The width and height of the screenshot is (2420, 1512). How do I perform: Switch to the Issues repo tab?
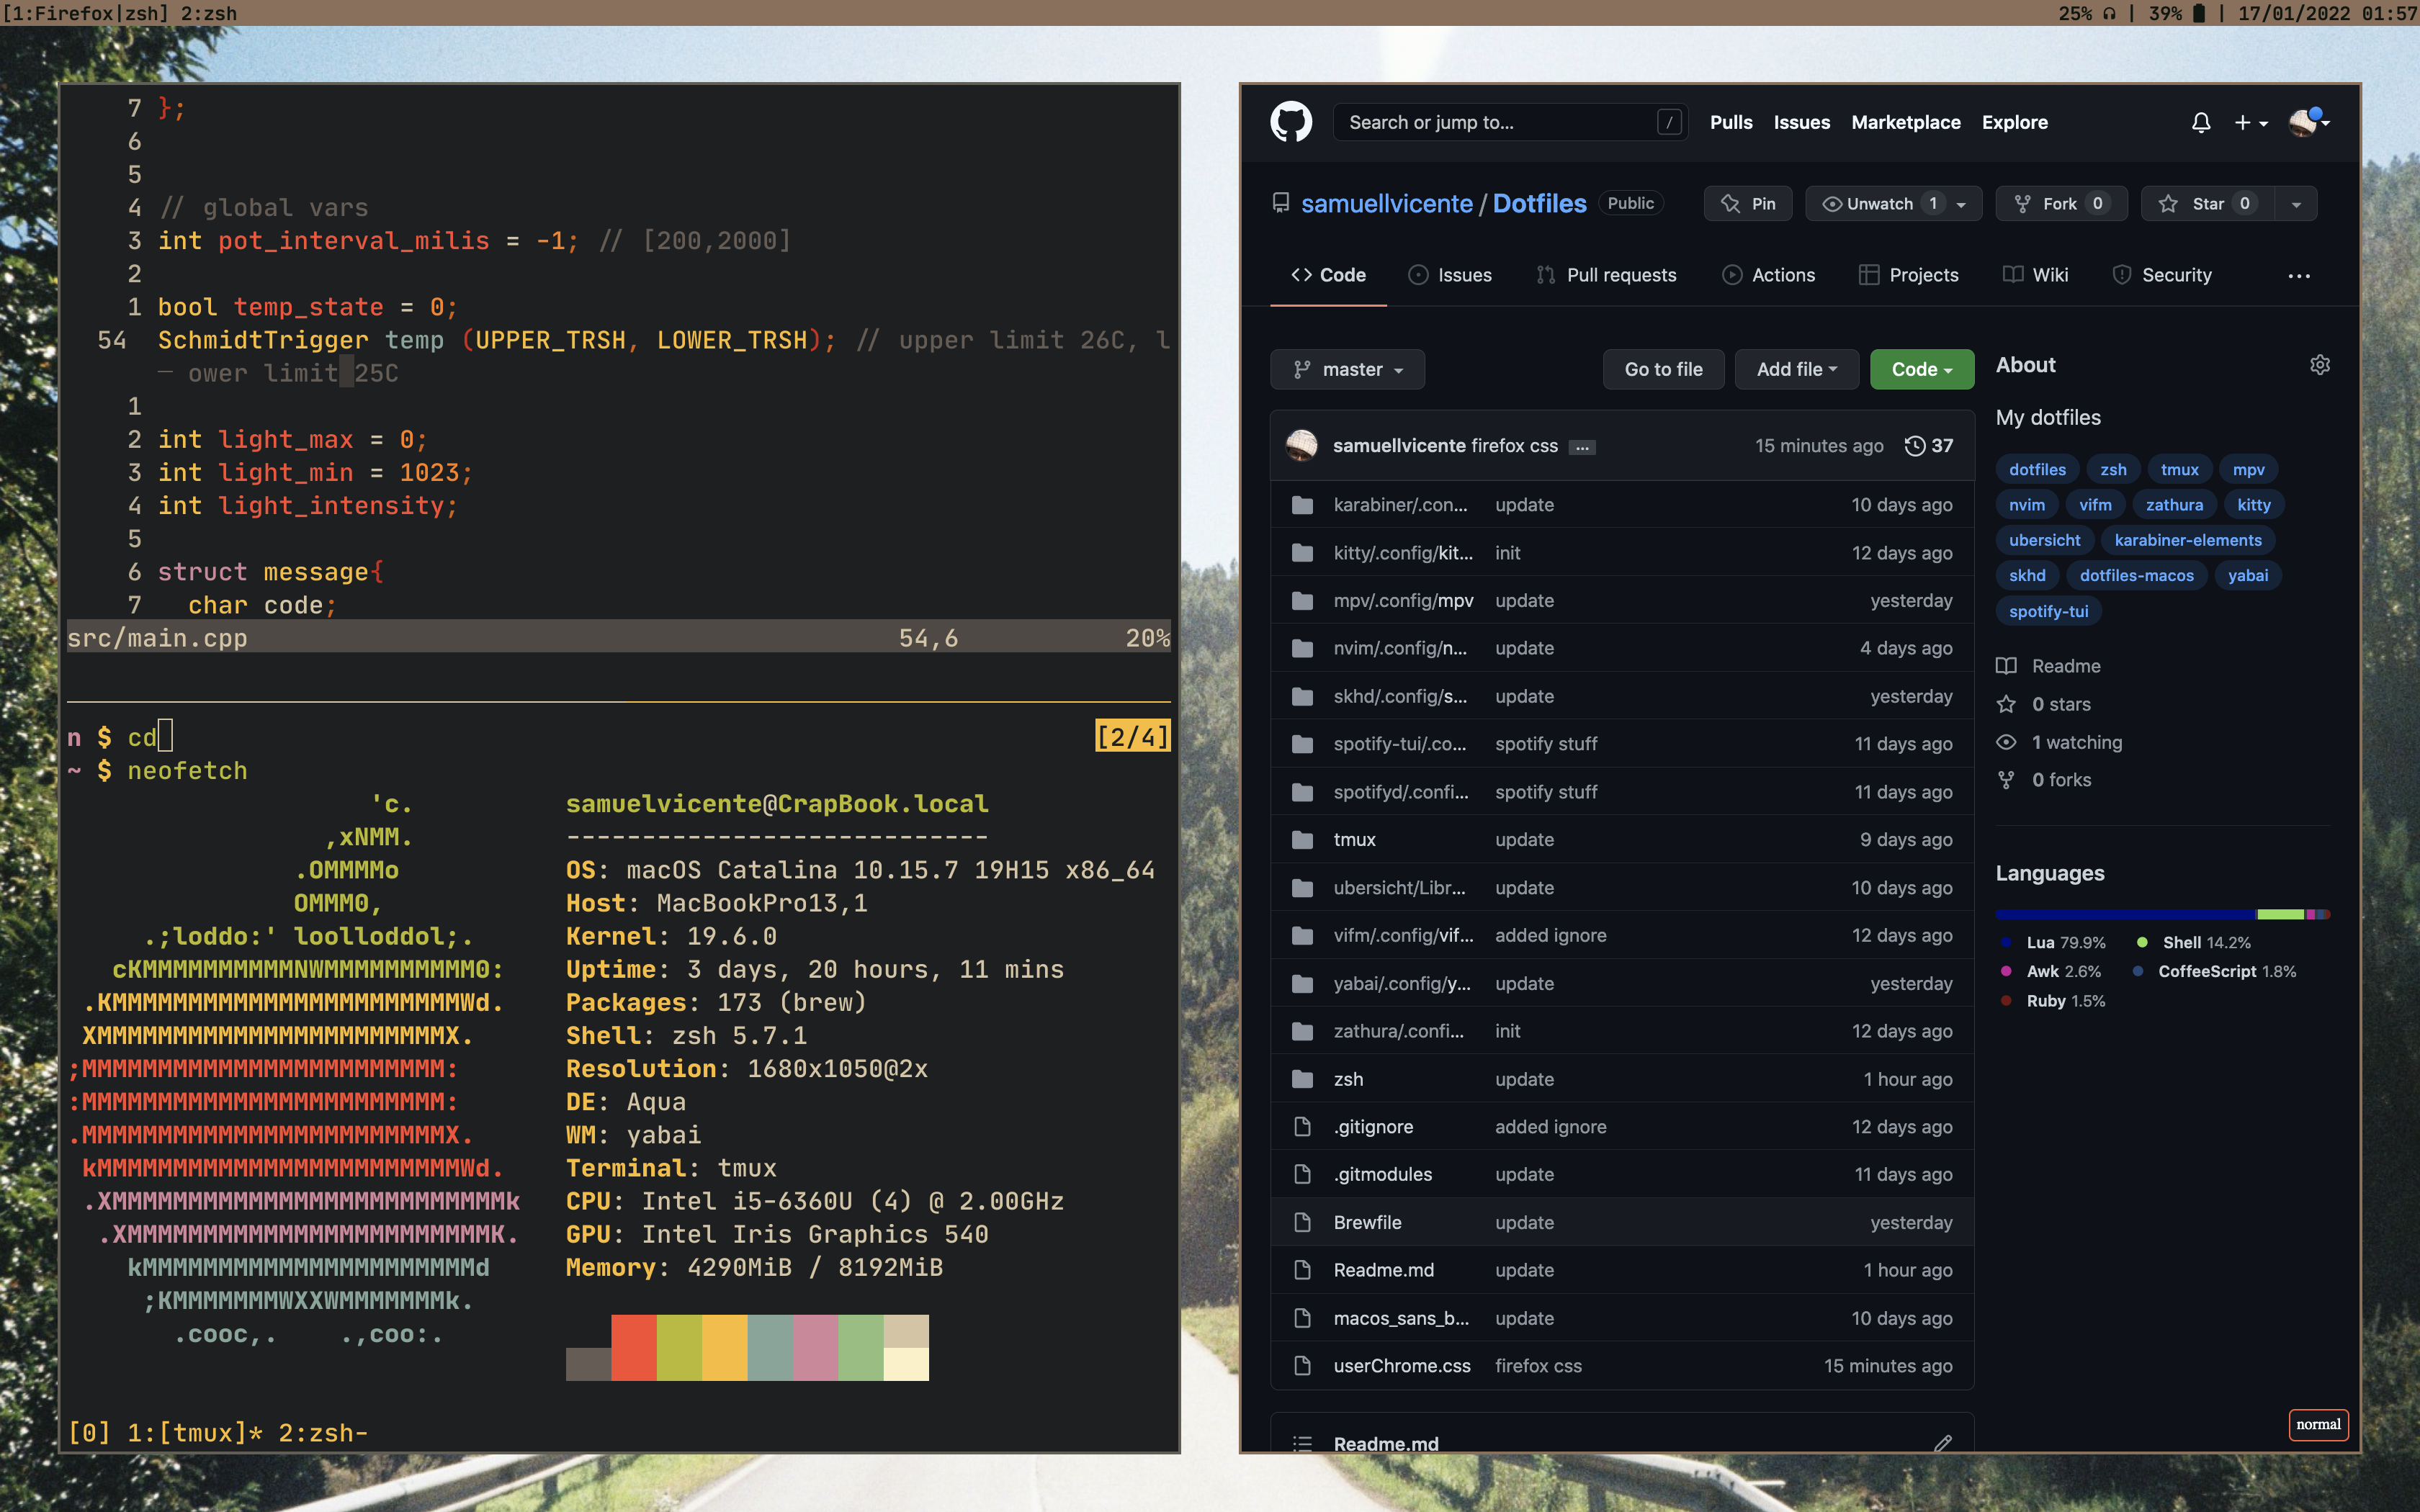(1450, 275)
